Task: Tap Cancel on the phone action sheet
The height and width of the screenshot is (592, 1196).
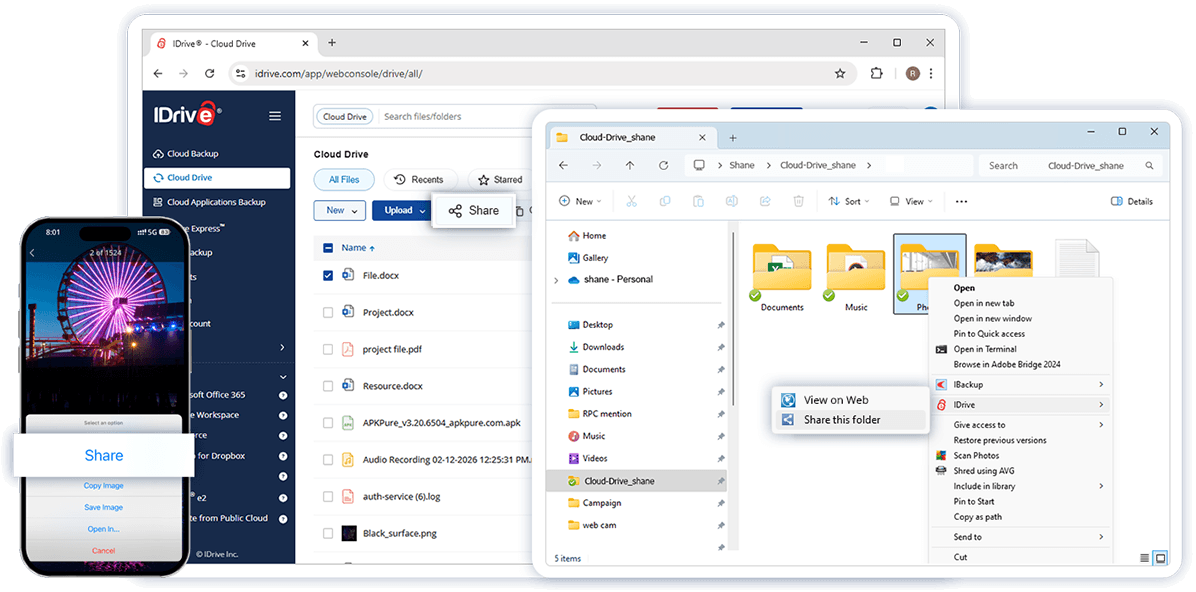Action: [x=104, y=551]
